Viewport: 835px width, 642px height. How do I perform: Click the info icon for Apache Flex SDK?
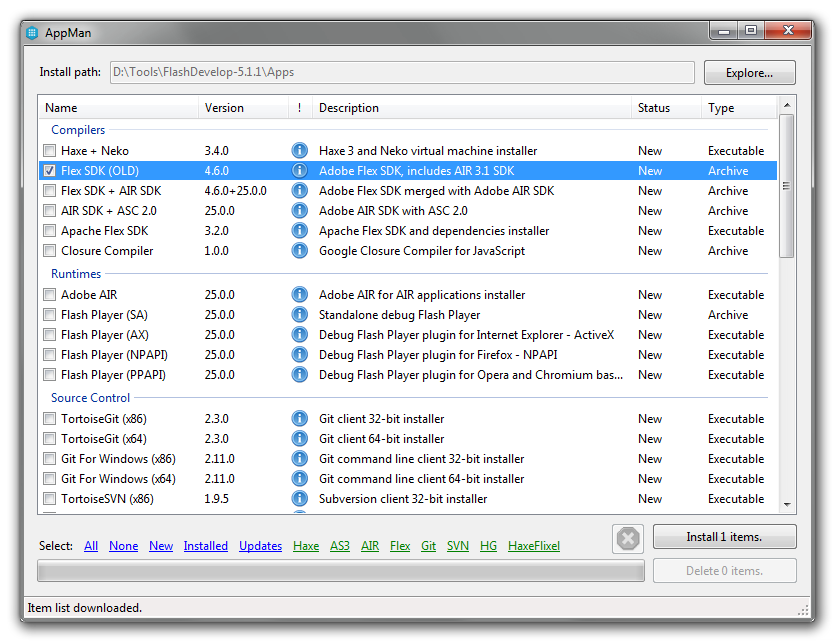click(299, 231)
